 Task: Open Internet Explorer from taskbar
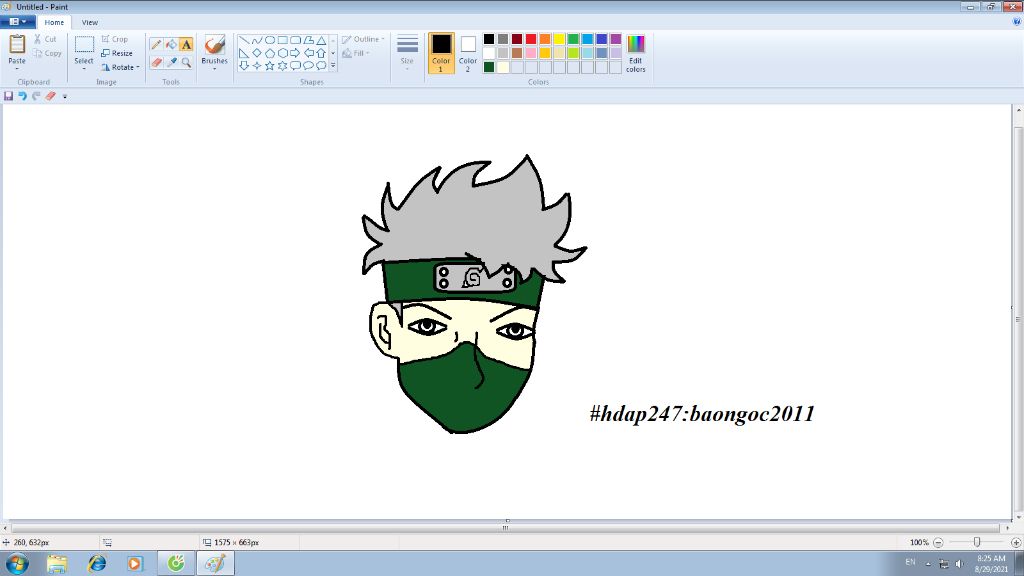tap(97, 563)
